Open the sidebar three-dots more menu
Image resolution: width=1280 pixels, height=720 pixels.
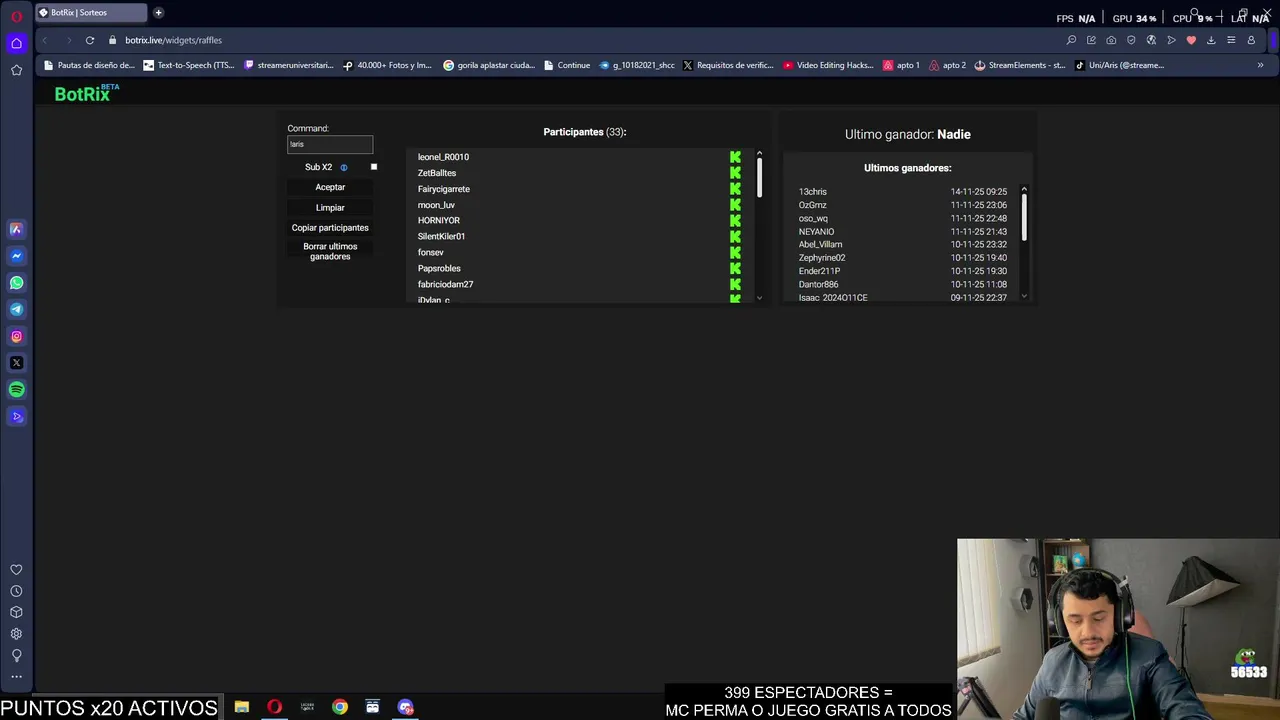tap(16, 677)
